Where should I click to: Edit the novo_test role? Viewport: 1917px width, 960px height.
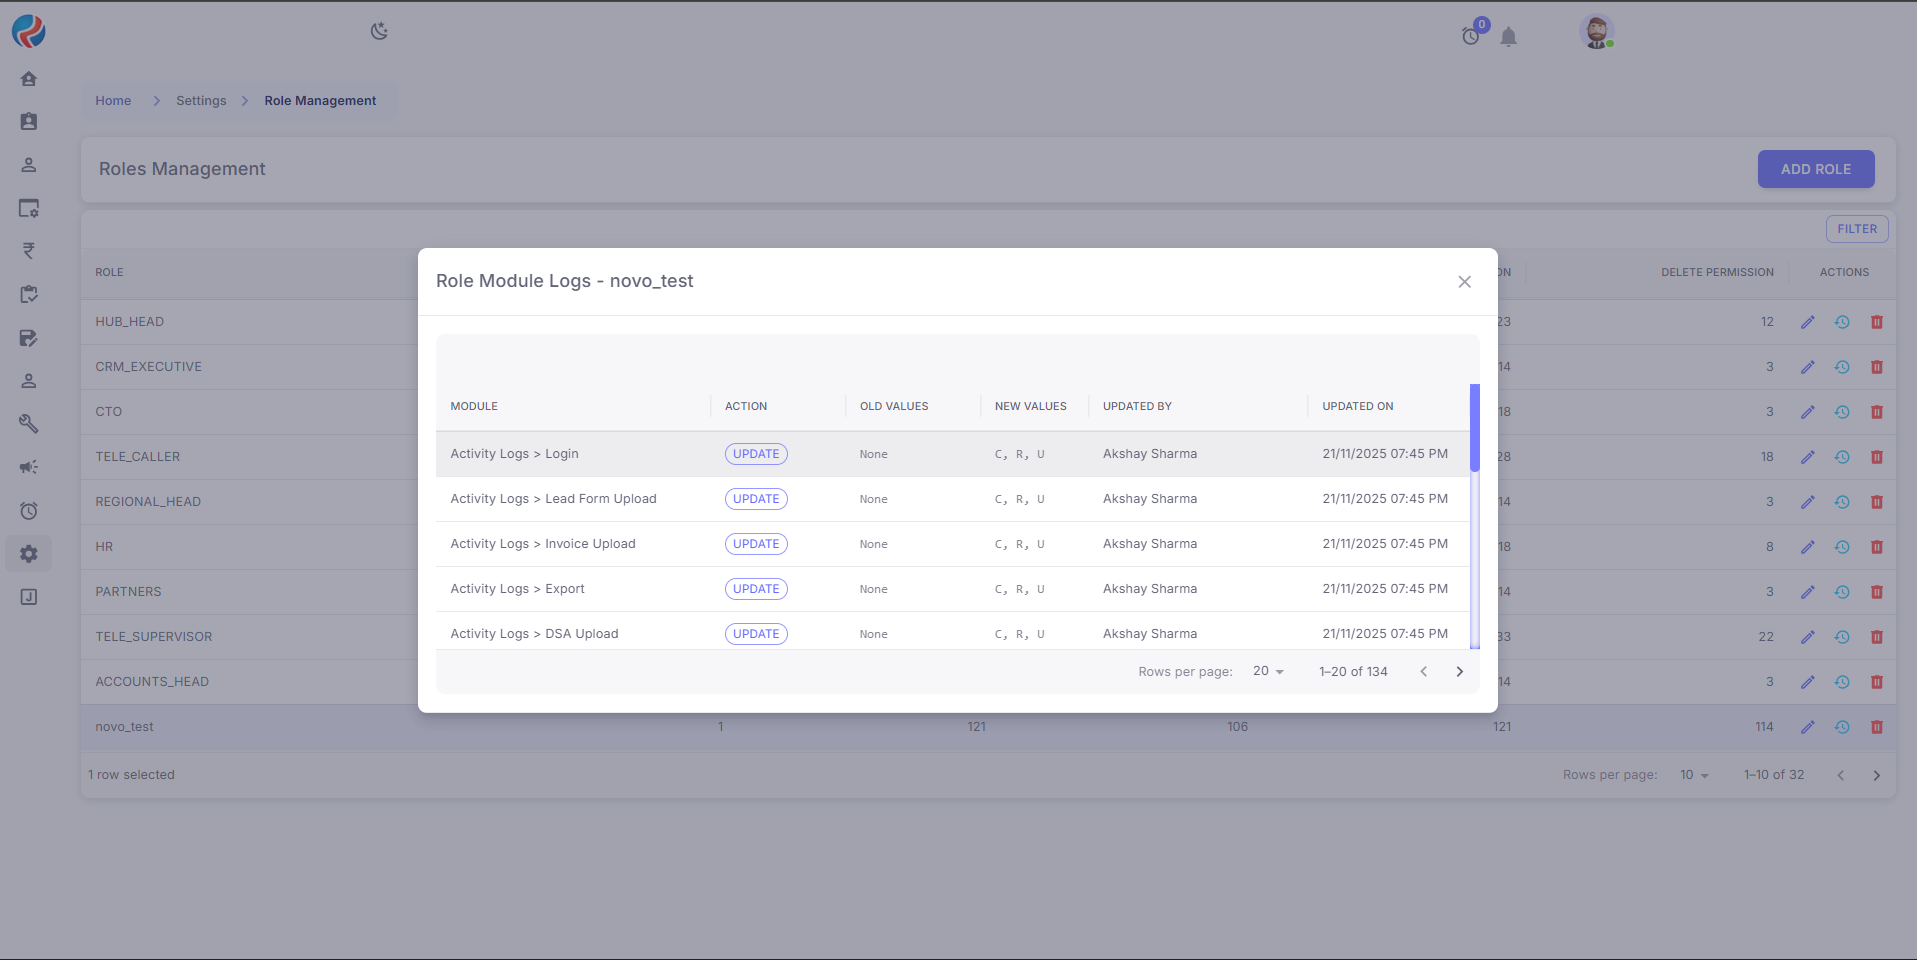click(x=1807, y=727)
